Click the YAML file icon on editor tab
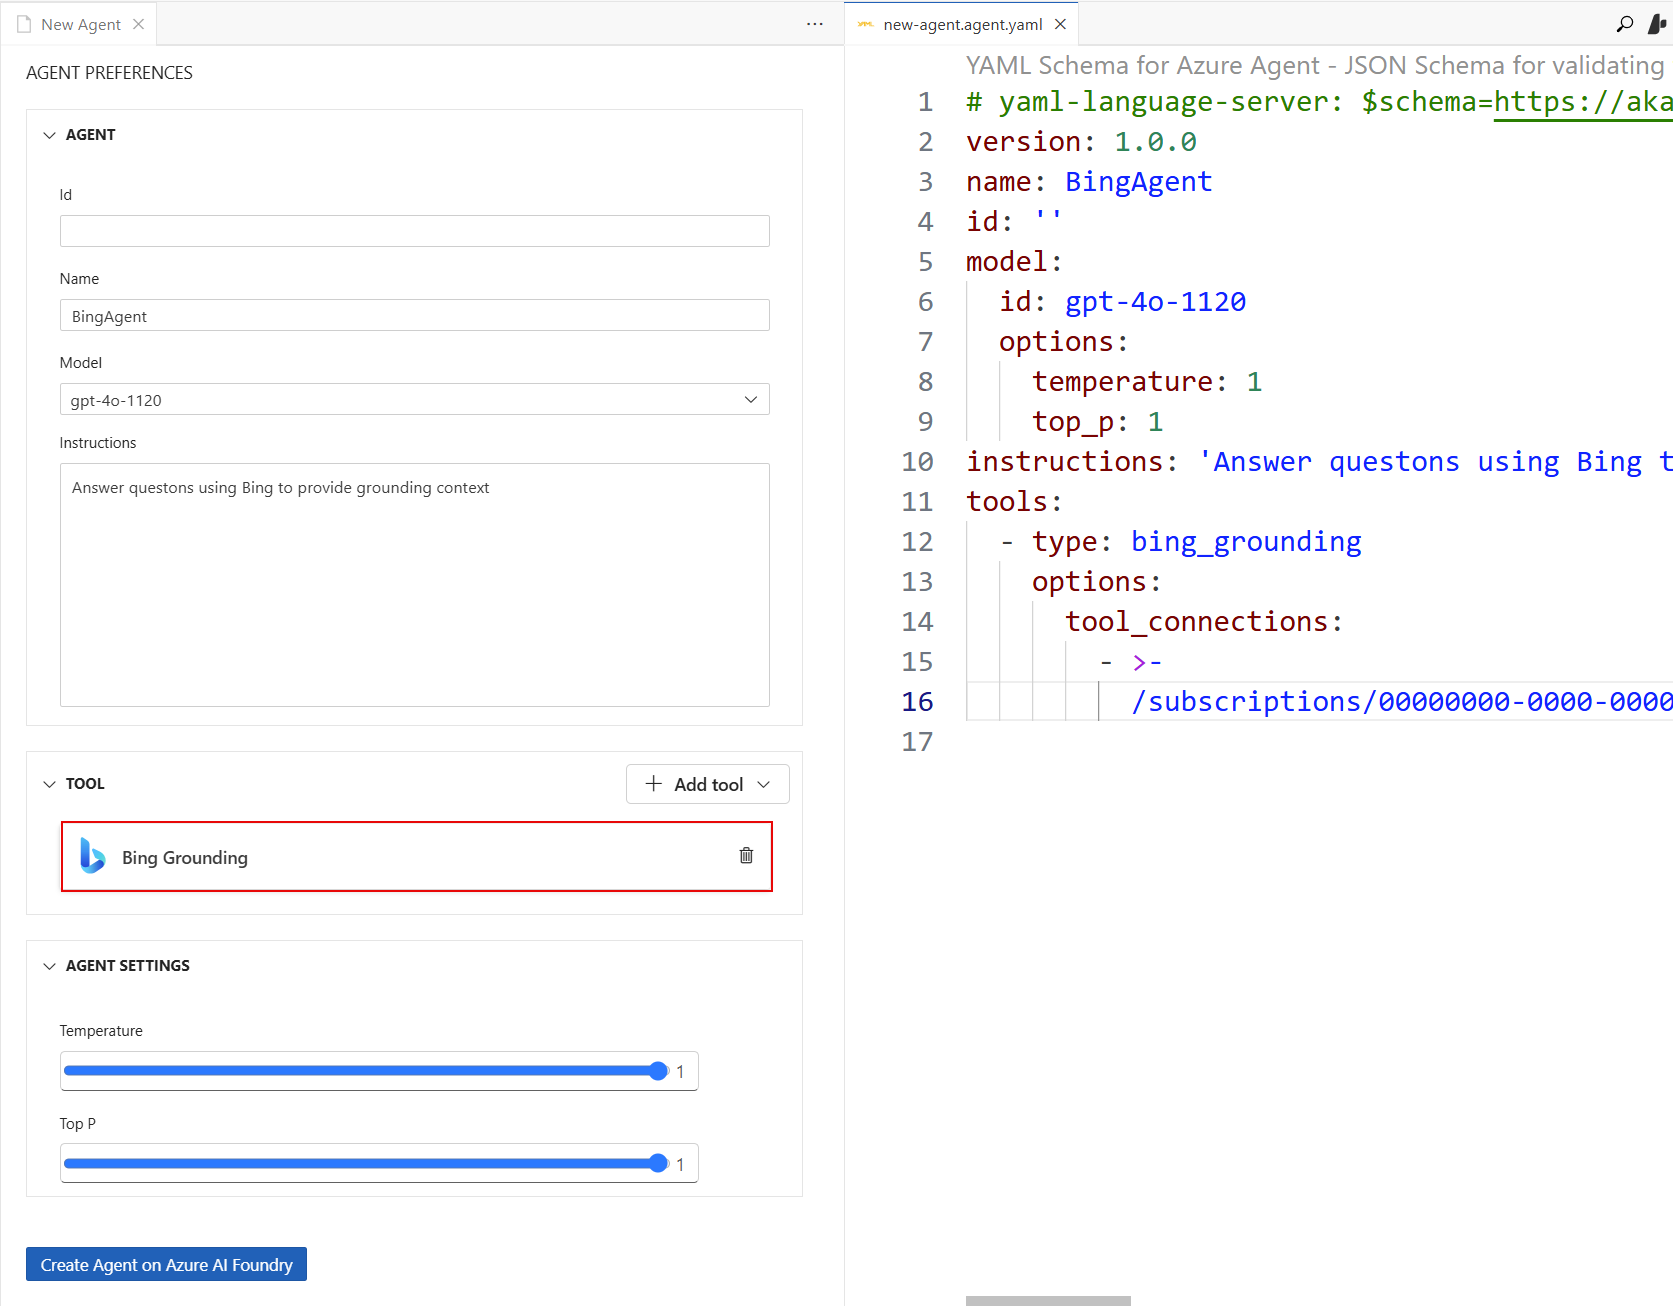Viewport: 1673px width, 1306px height. (866, 24)
